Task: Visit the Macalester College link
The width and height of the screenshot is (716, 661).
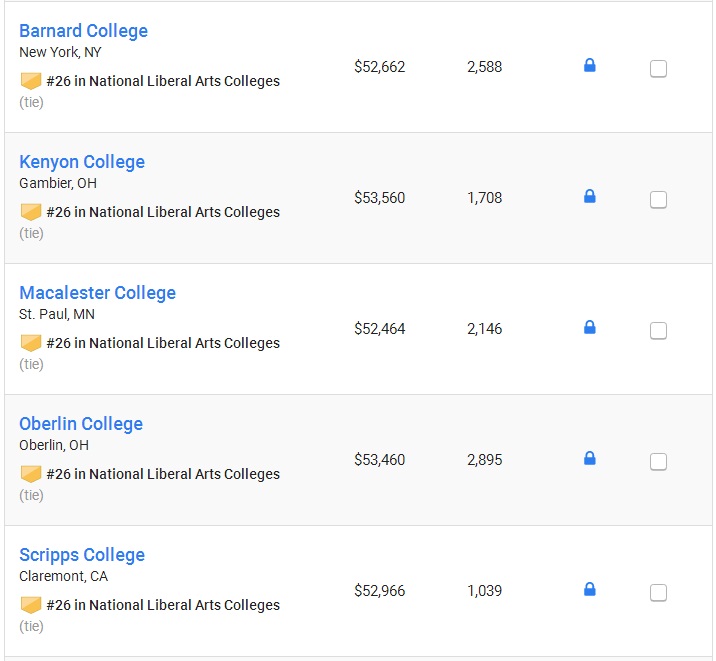Action: (97, 293)
